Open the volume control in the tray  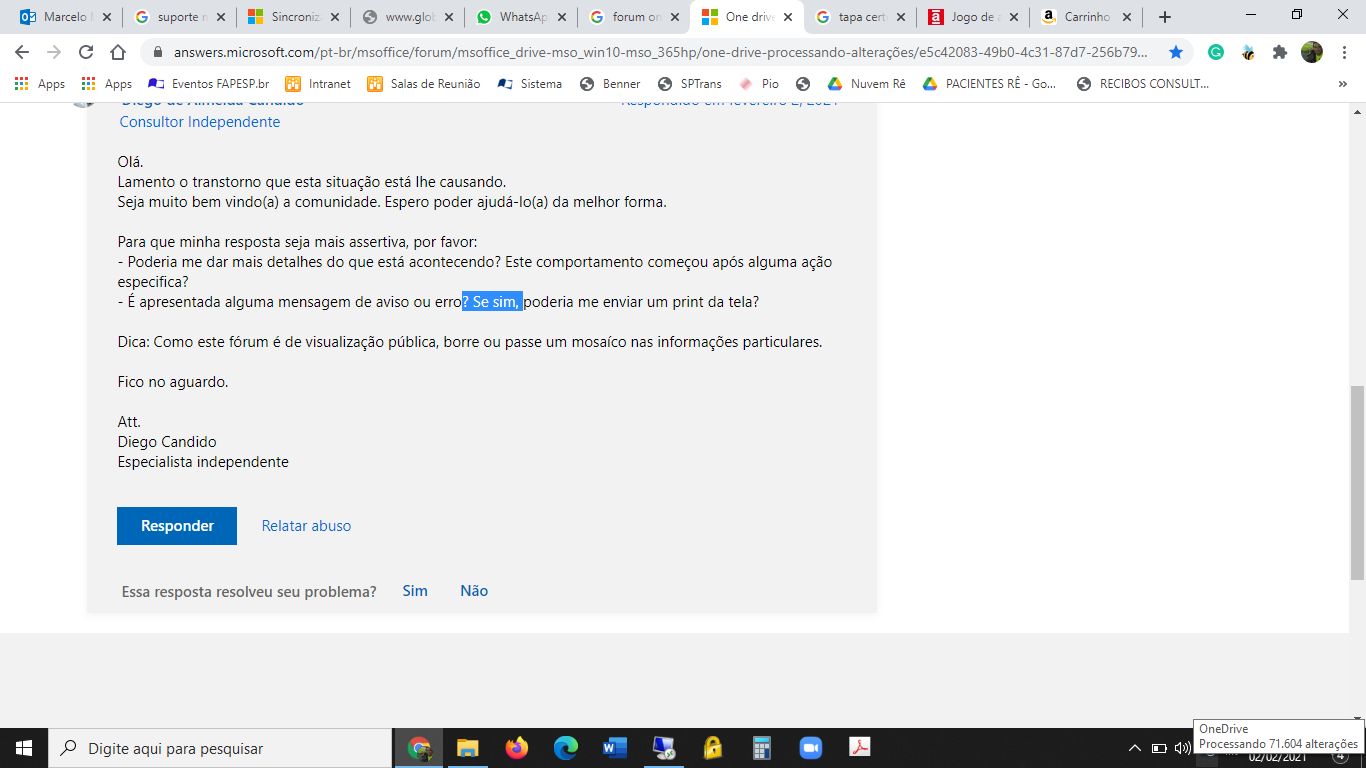click(x=1183, y=748)
